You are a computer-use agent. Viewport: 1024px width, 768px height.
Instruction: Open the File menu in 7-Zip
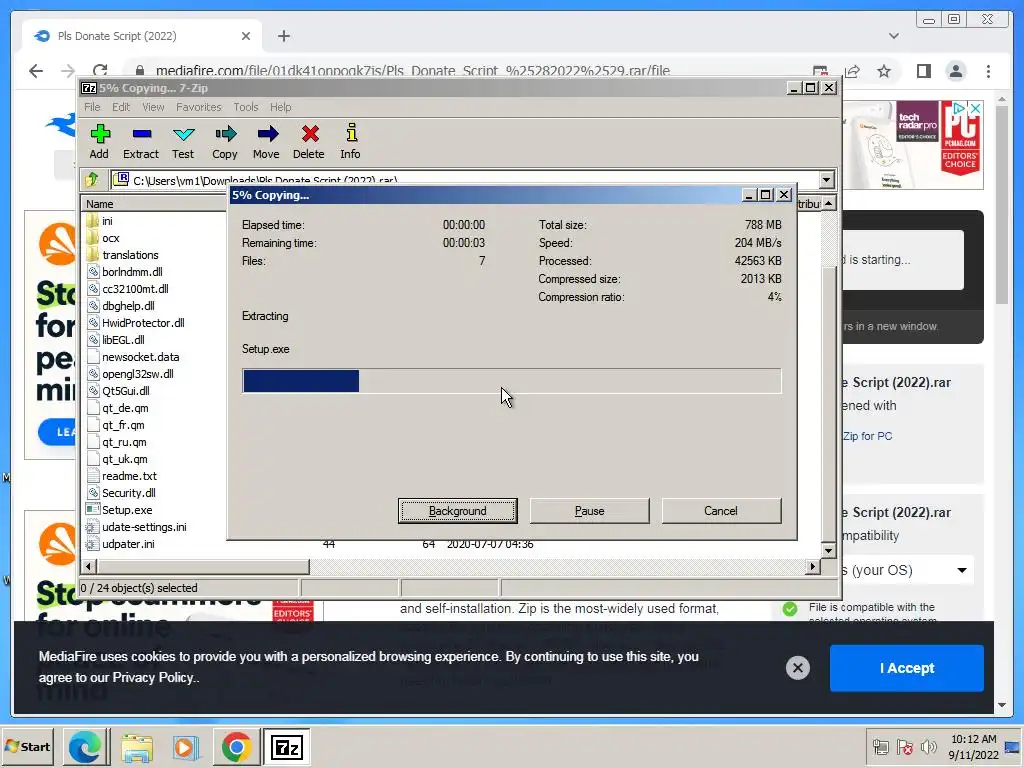click(92, 107)
